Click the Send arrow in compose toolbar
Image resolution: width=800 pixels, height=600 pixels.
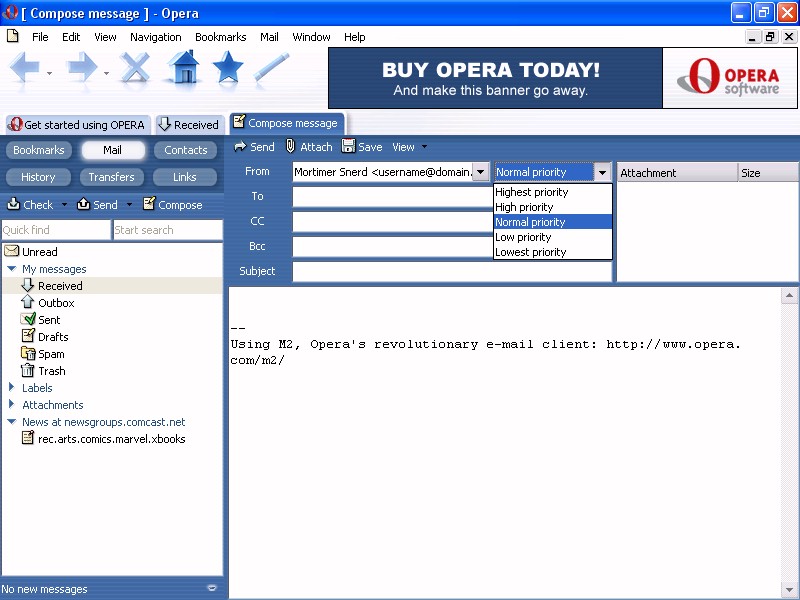pos(240,147)
